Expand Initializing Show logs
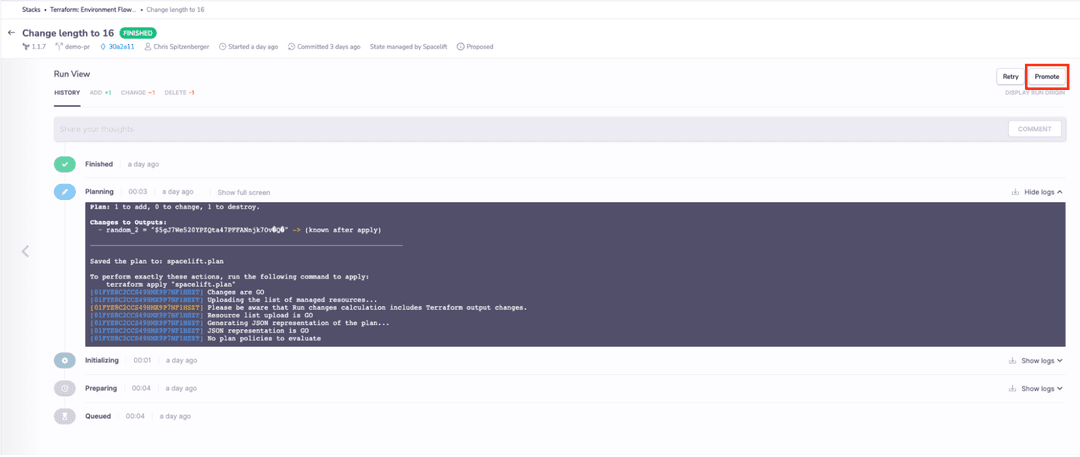 pyautogui.click(x=1041, y=360)
